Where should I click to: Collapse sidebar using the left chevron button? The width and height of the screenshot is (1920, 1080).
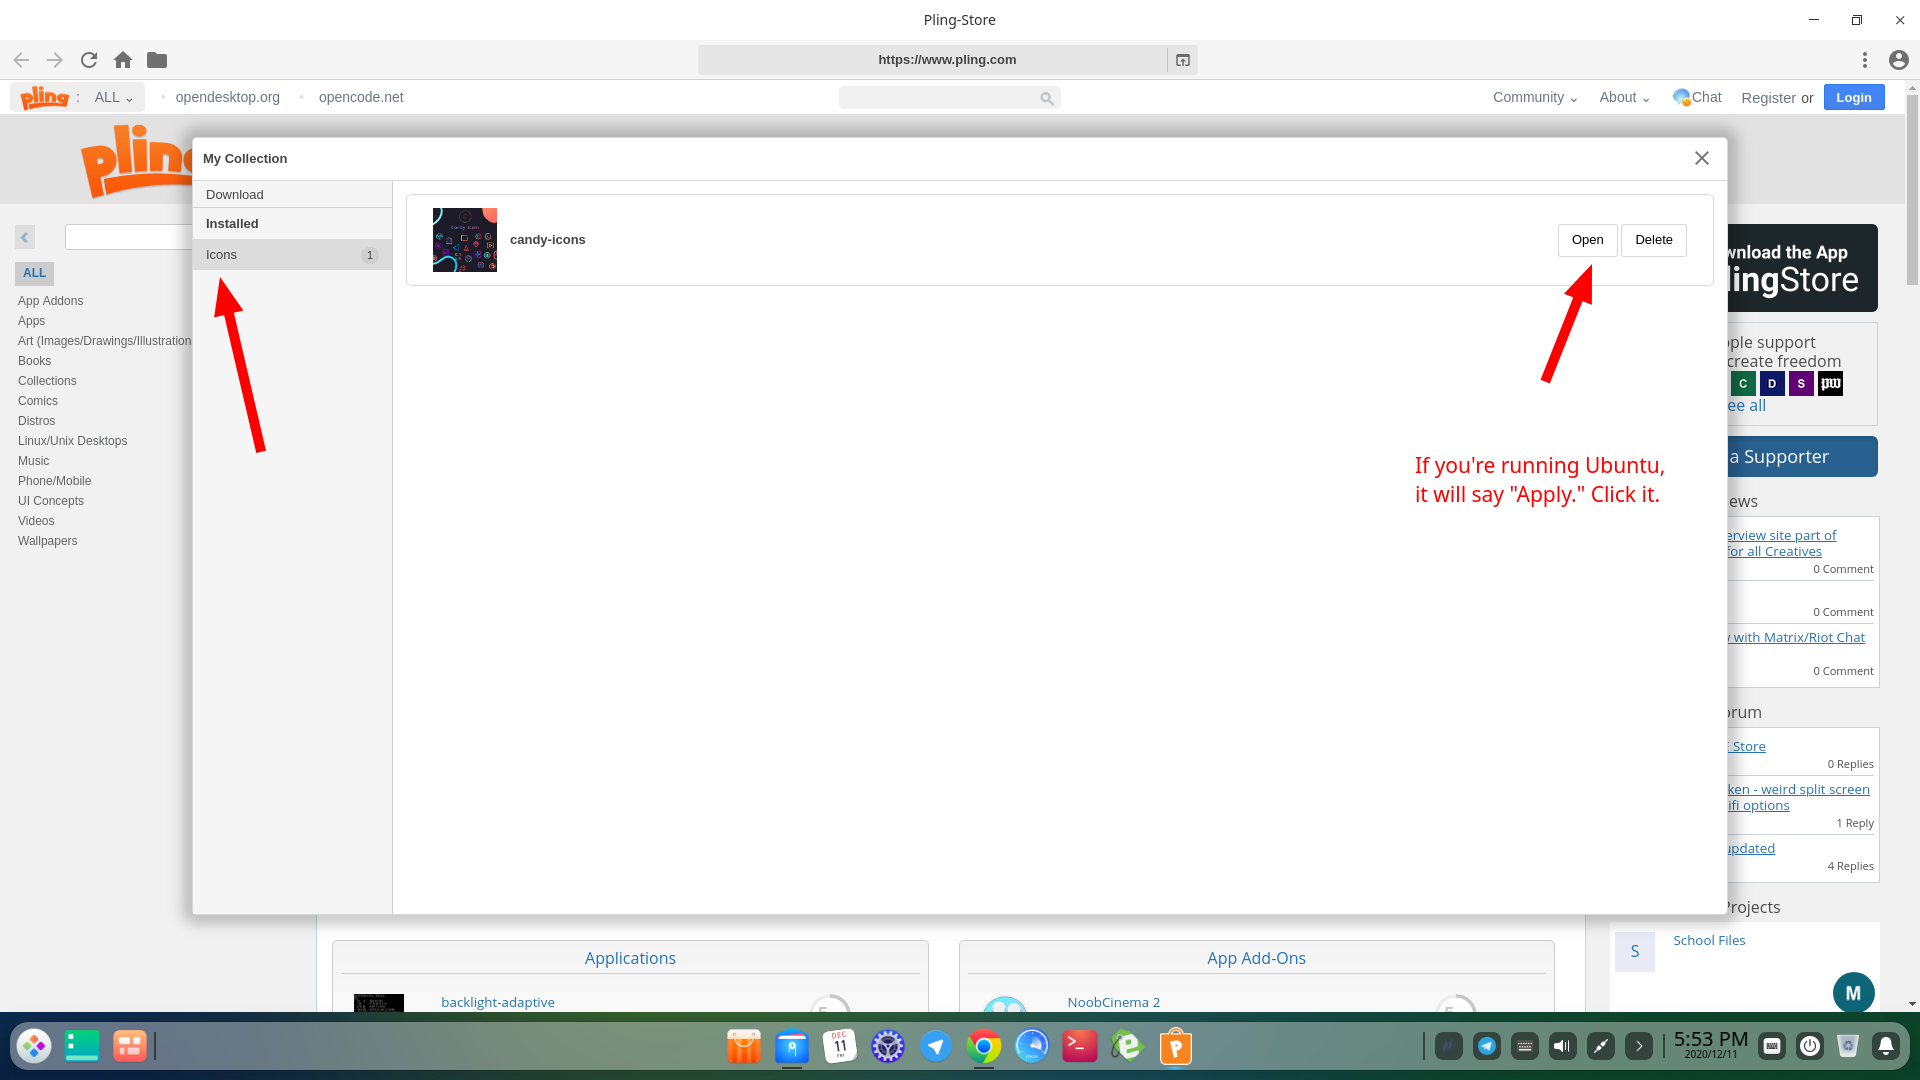pos(25,237)
